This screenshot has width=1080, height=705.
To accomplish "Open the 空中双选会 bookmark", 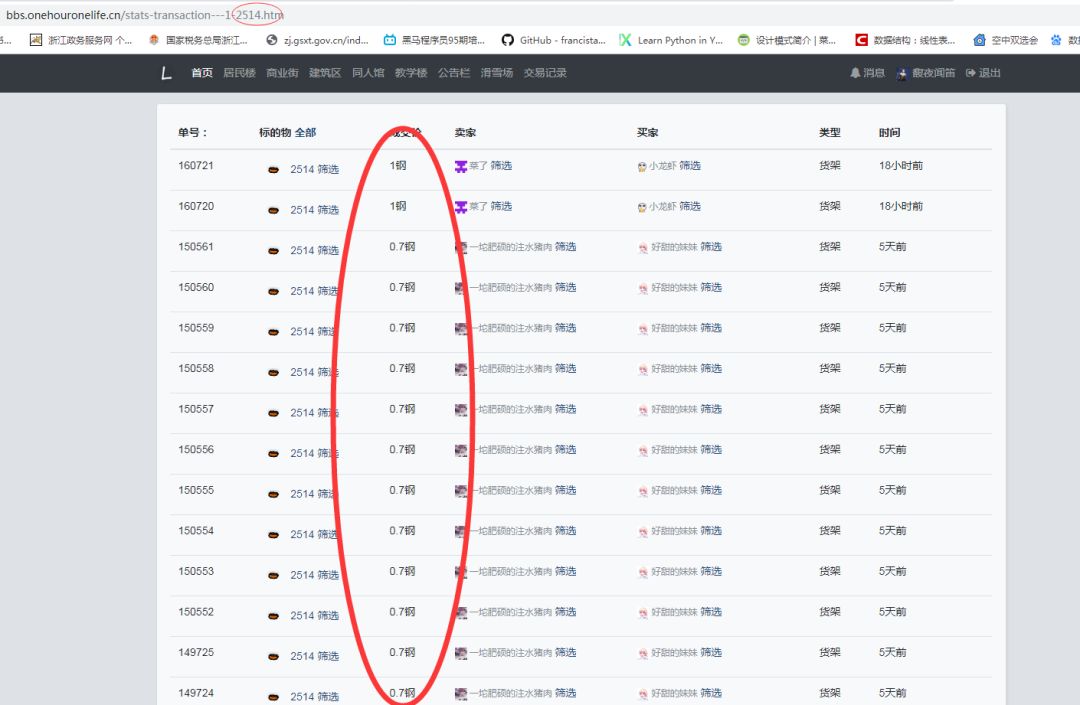I will [x=1006, y=40].
